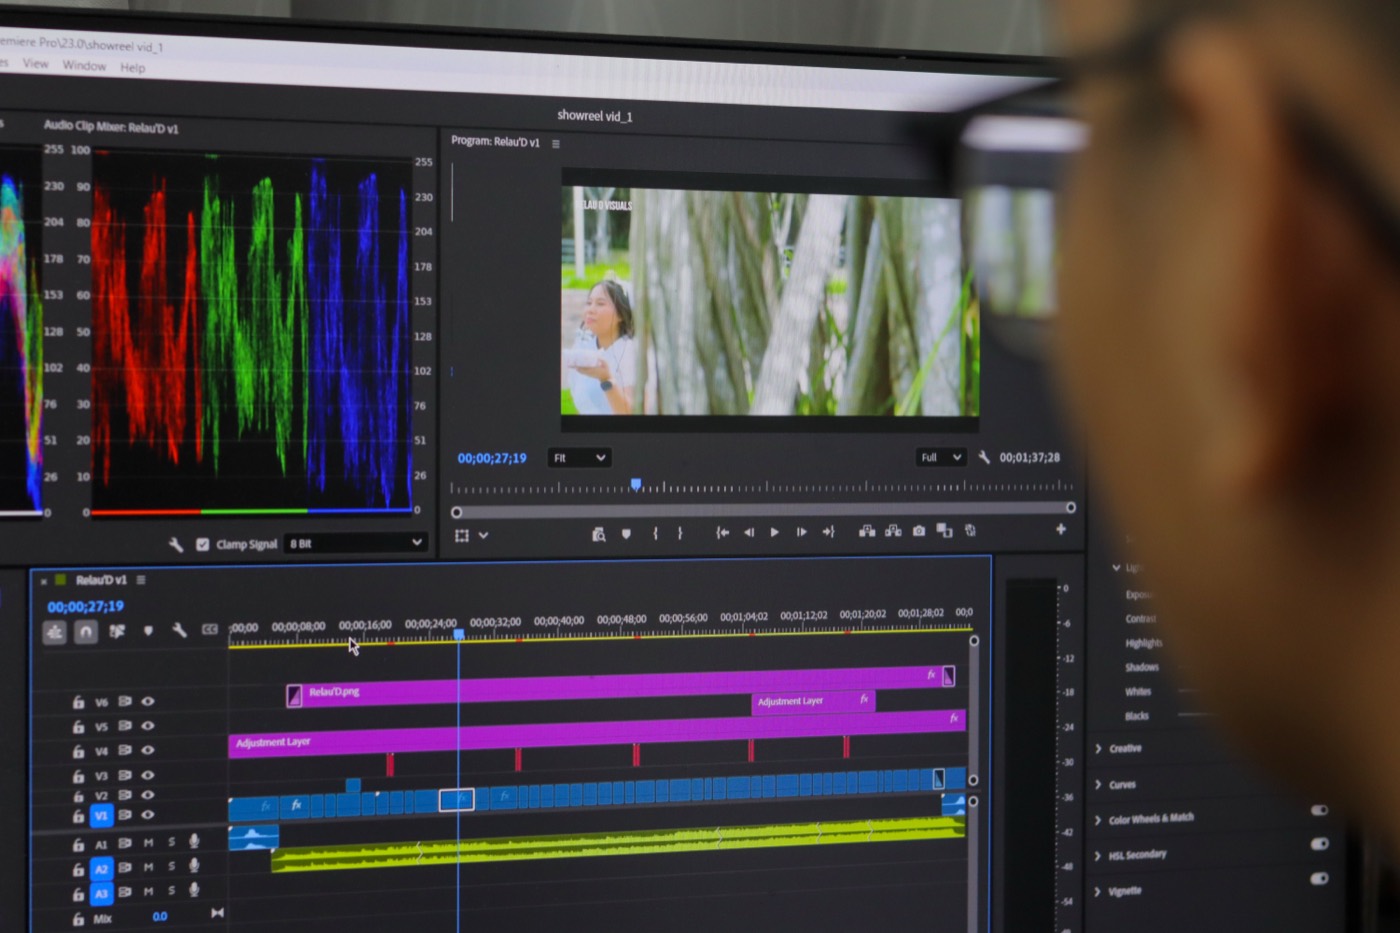Select the timeline wrench settings icon

(x=179, y=630)
